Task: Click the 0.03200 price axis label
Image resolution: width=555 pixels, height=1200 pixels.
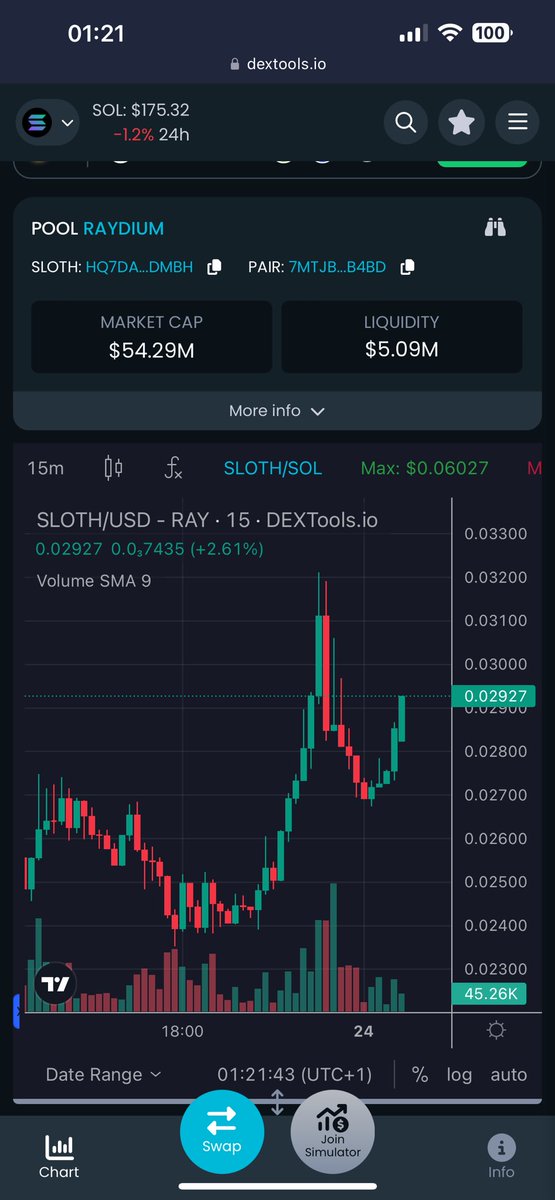Action: click(496, 577)
